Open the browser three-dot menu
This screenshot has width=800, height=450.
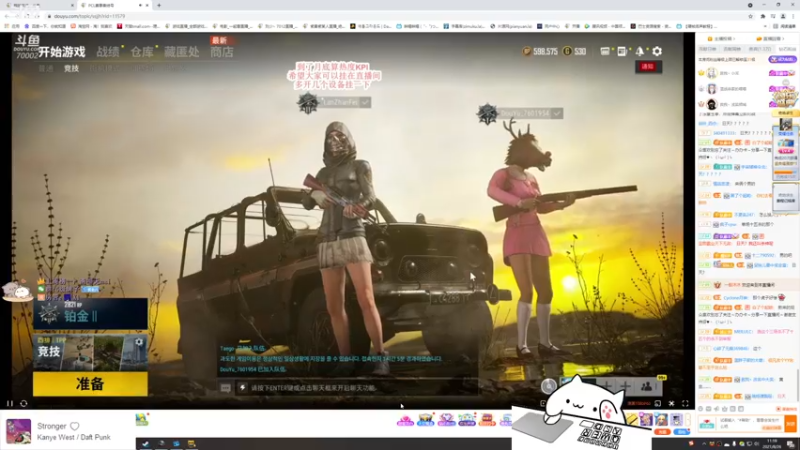[x=793, y=16]
